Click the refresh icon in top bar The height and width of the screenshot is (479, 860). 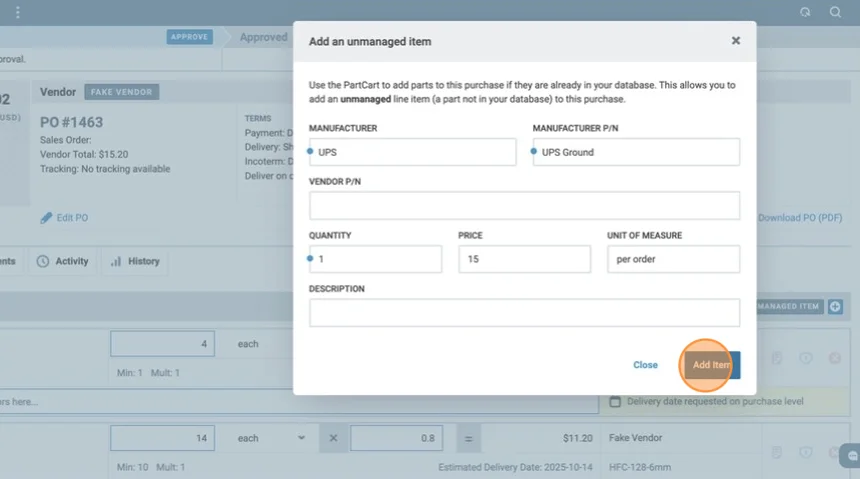click(x=805, y=12)
